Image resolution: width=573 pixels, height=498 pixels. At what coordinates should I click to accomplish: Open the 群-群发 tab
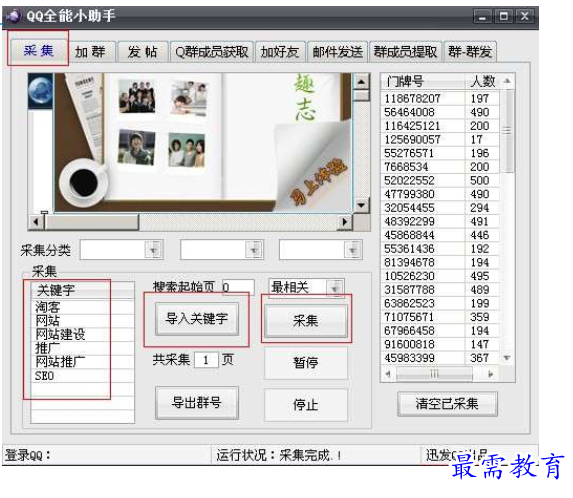coord(470,52)
